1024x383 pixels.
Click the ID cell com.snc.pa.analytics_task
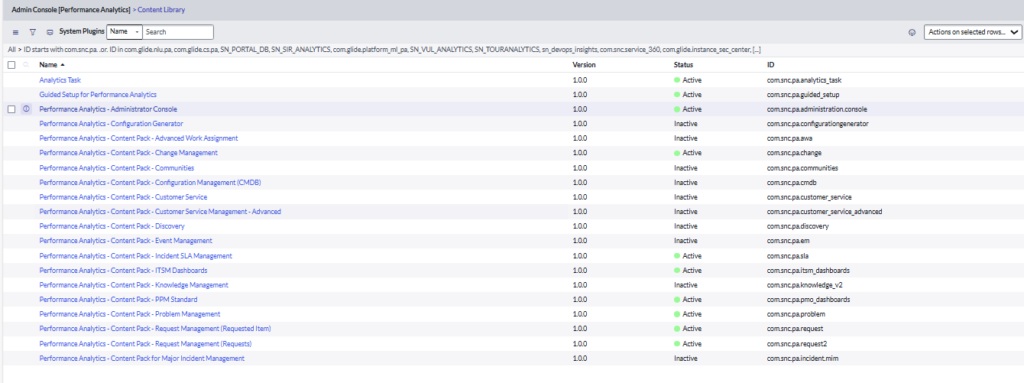pyautogui.click(x=804, y=80)
